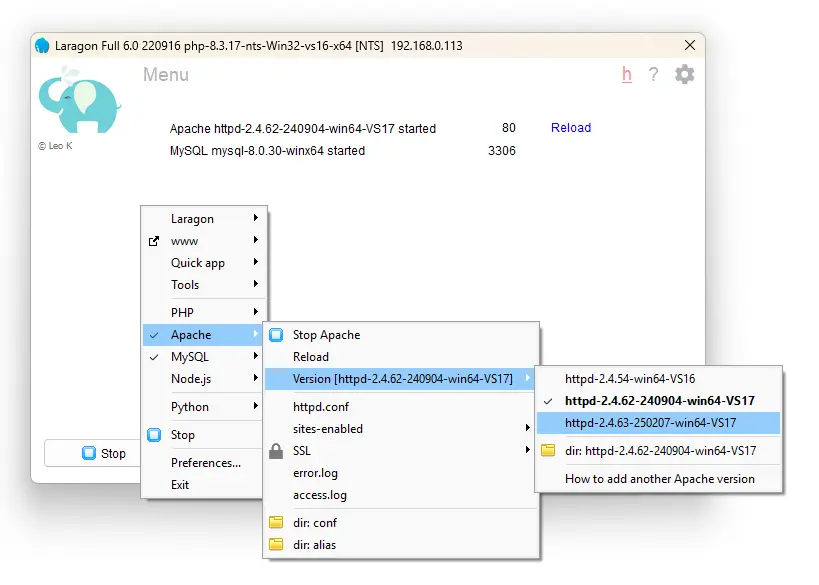Click the blue Laragon title bar icon

pos(42,46)
